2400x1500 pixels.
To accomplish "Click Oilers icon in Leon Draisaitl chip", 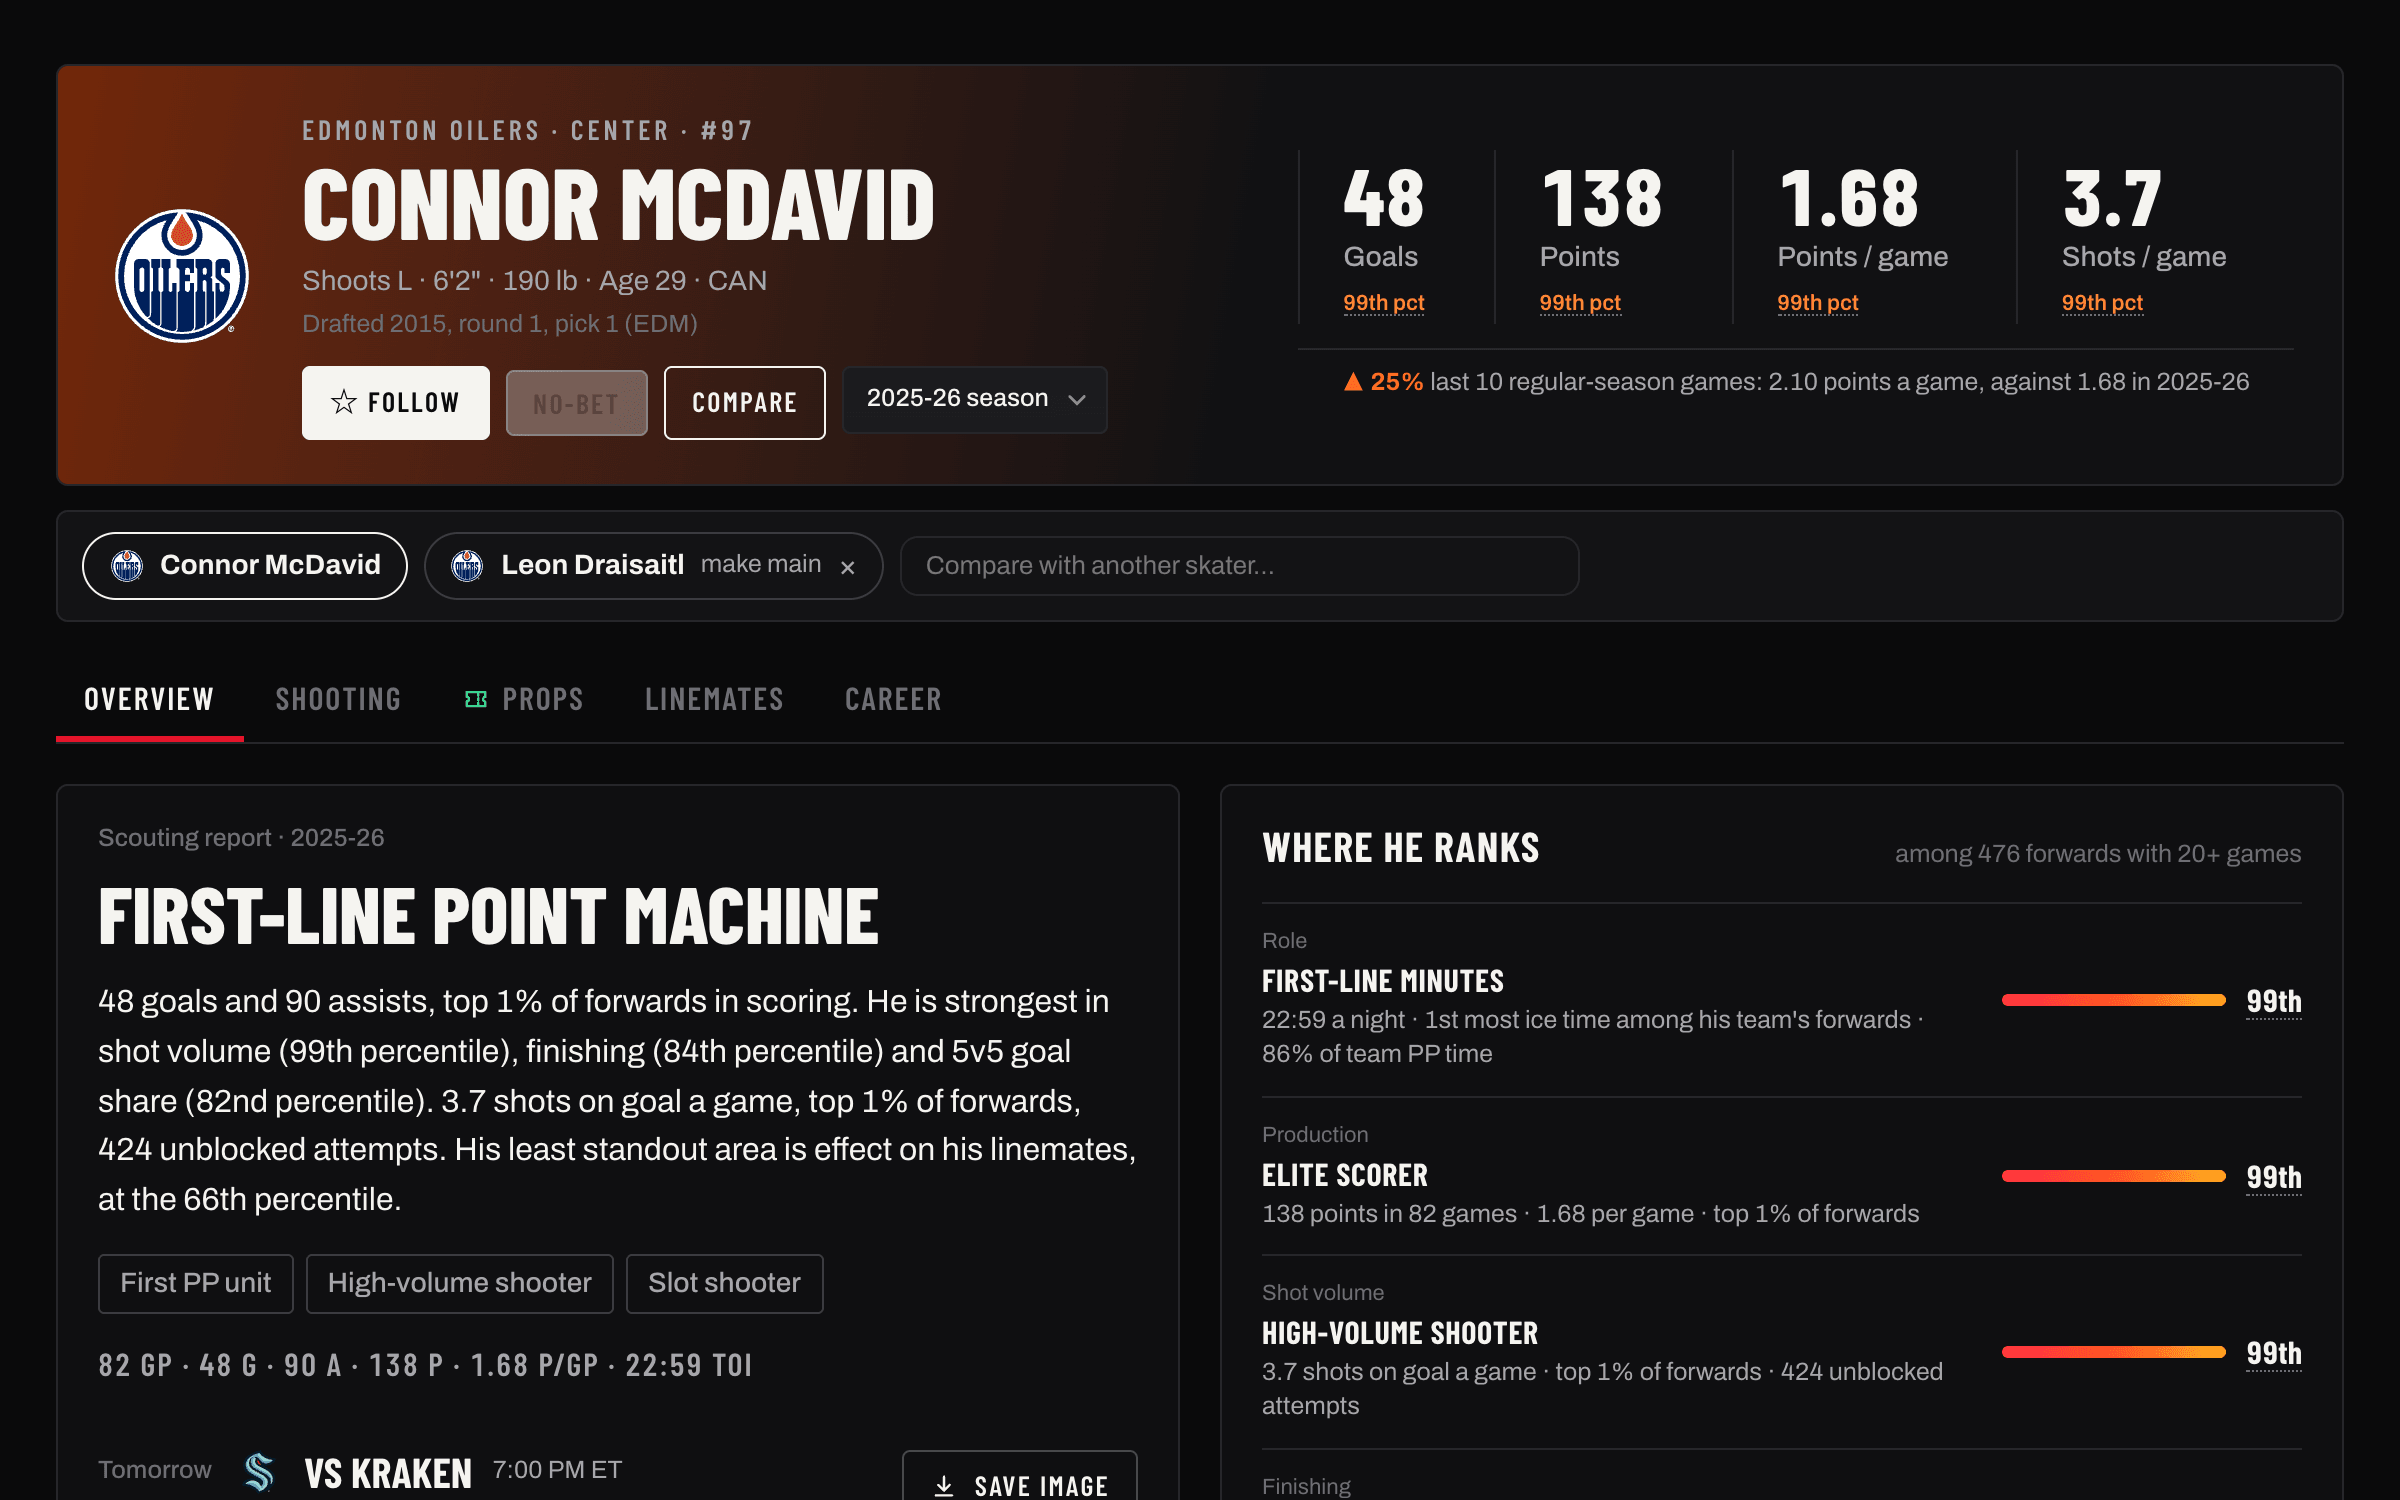I will coord(467,566).
